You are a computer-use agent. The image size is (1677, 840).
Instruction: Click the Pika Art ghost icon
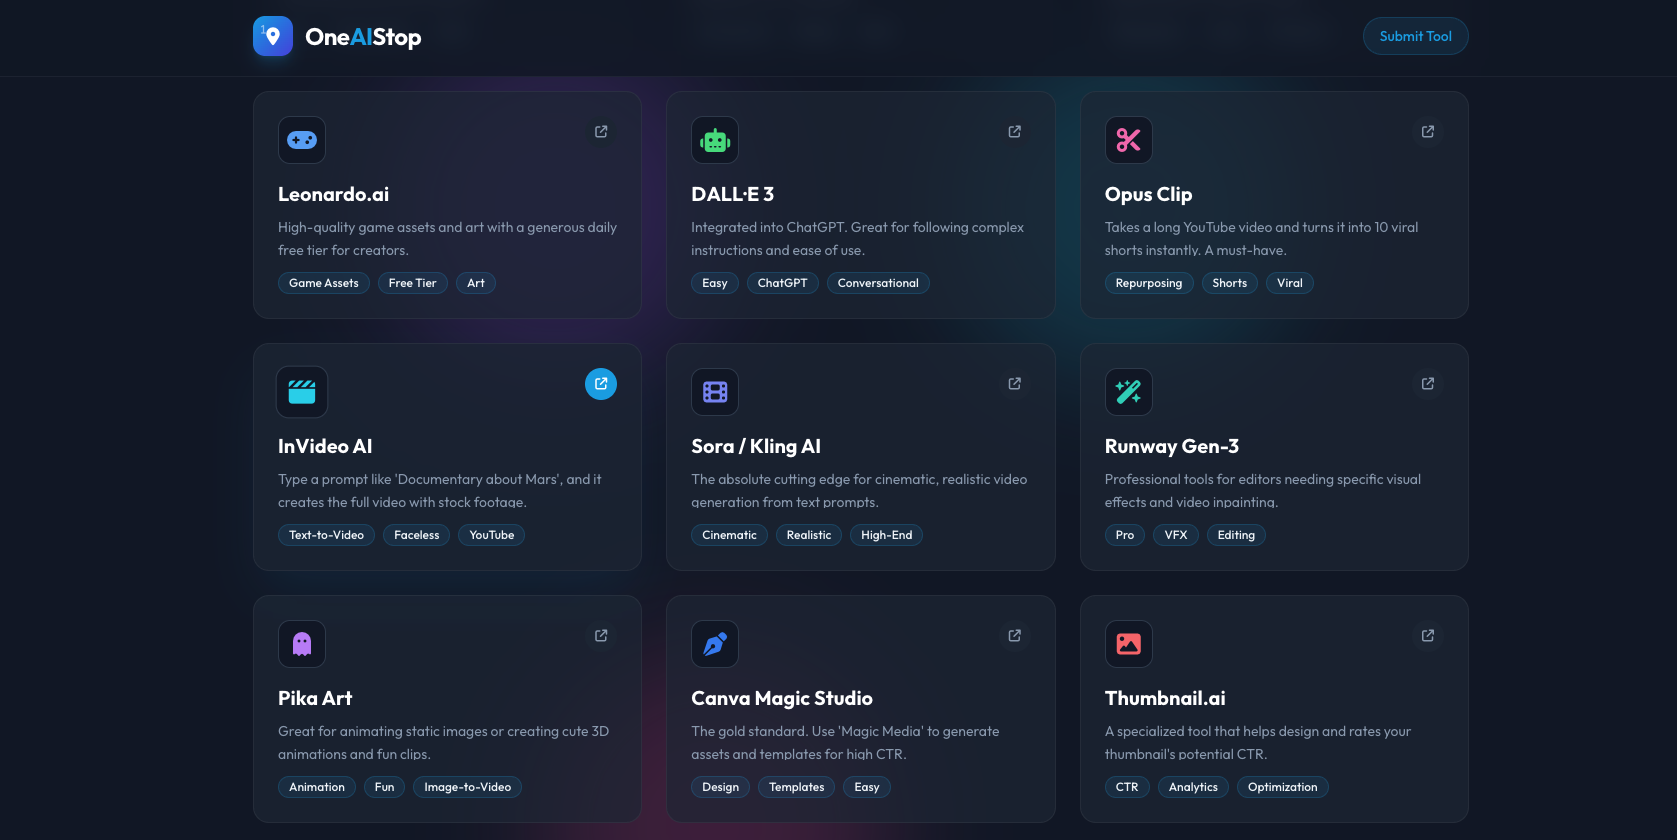coord(302,644)
